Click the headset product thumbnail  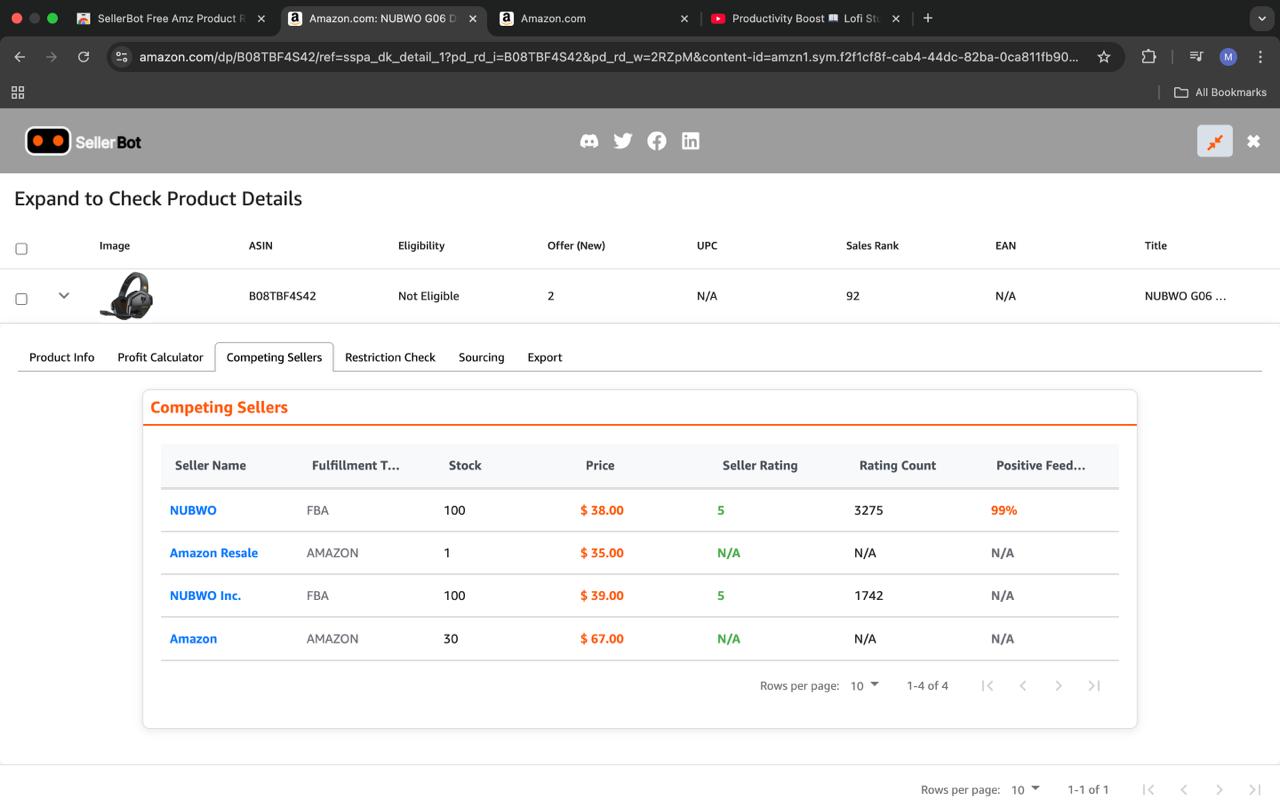coord(126,296)
